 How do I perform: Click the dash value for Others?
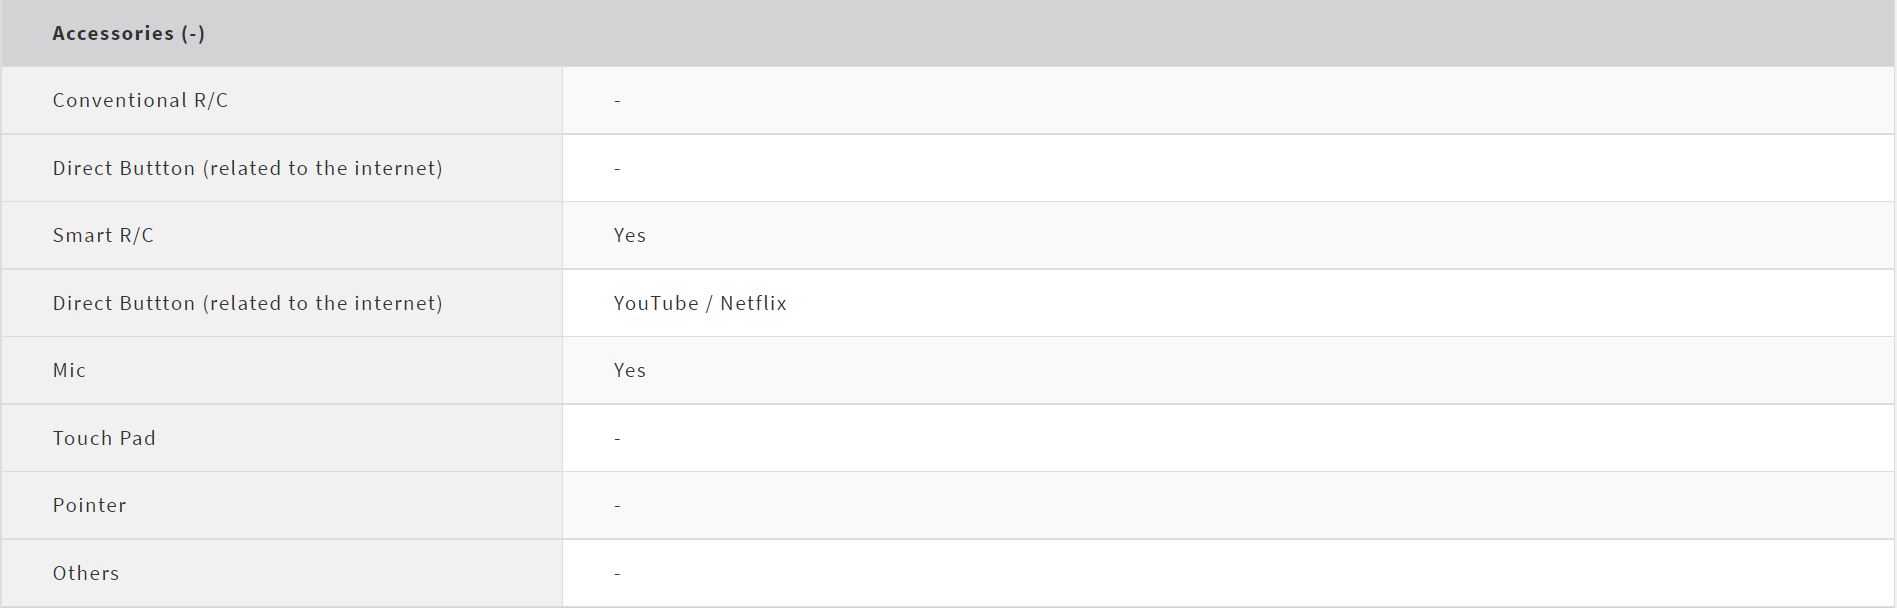pyautogui.click(x=617, y=573)
